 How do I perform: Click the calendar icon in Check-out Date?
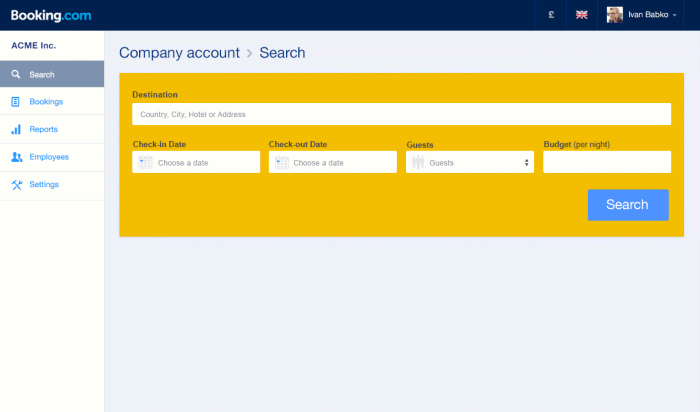282,162
